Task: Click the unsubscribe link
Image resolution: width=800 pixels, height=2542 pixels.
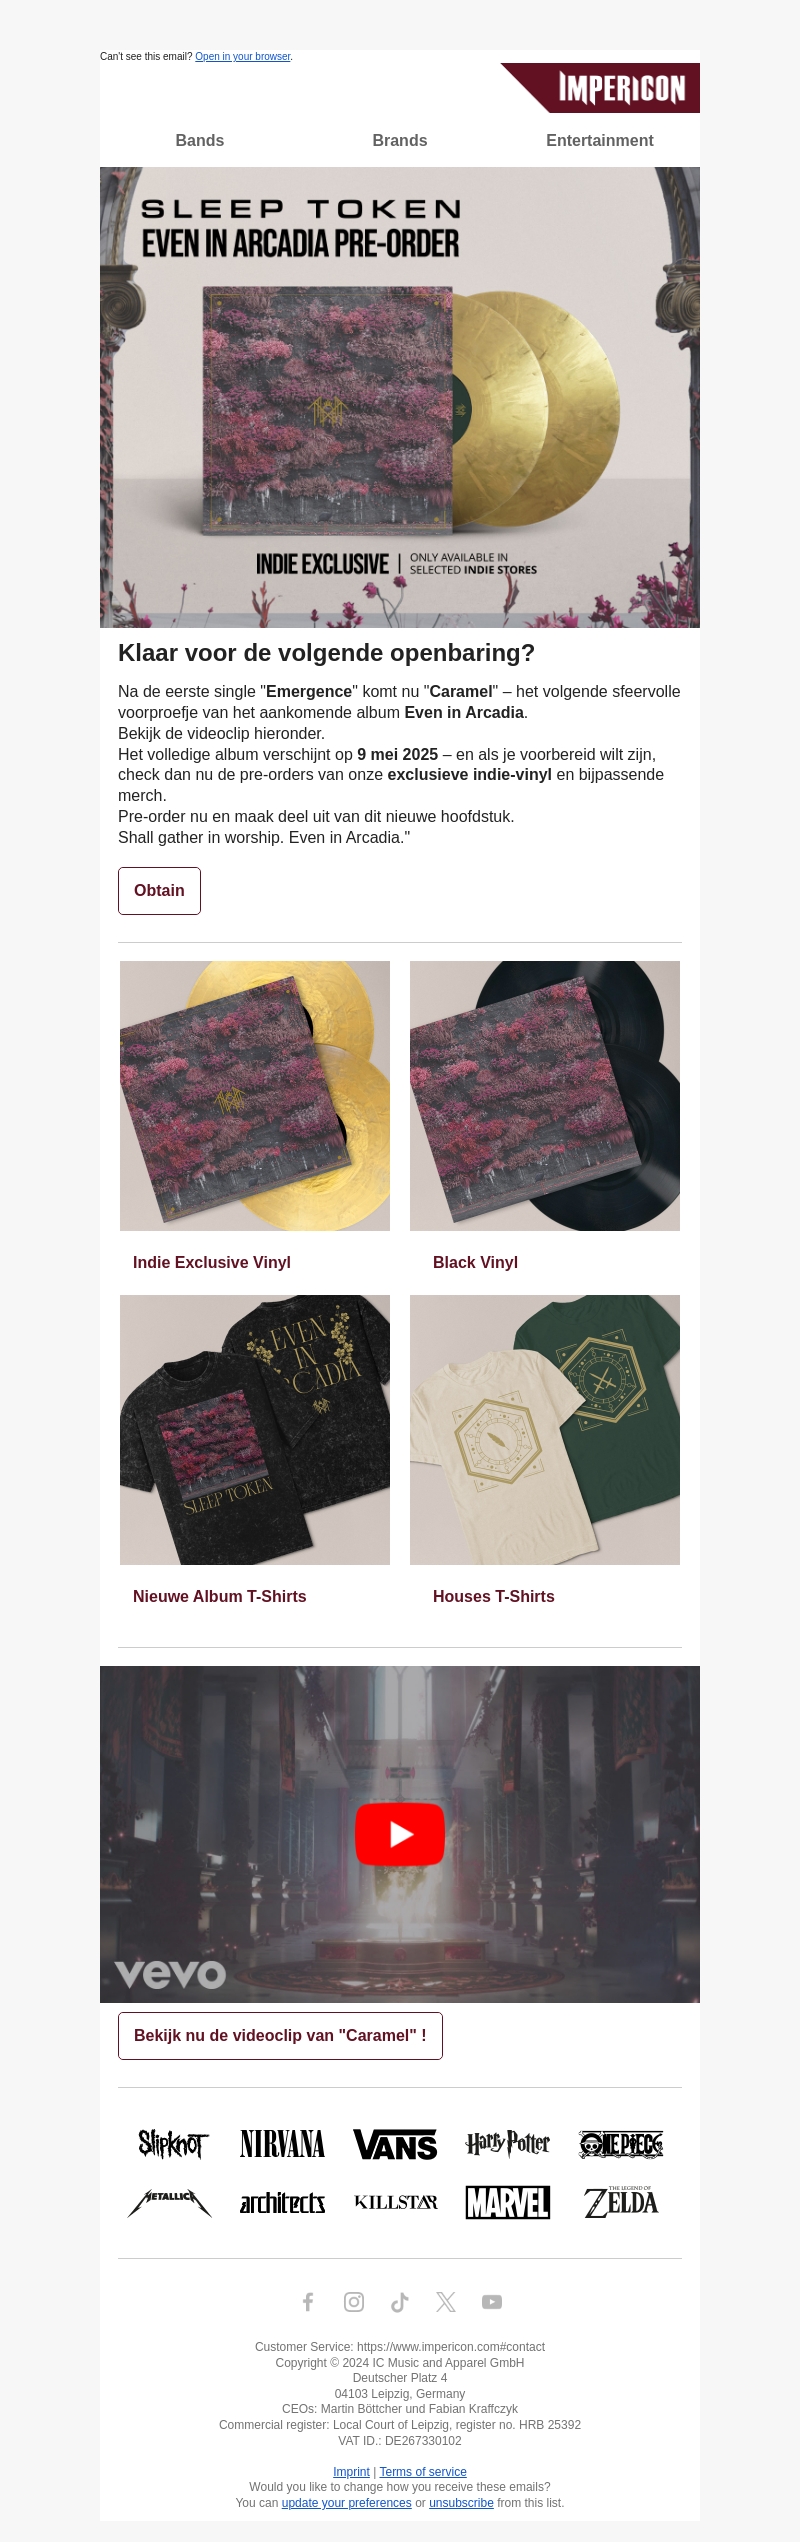Action: tap(461, 2503)
